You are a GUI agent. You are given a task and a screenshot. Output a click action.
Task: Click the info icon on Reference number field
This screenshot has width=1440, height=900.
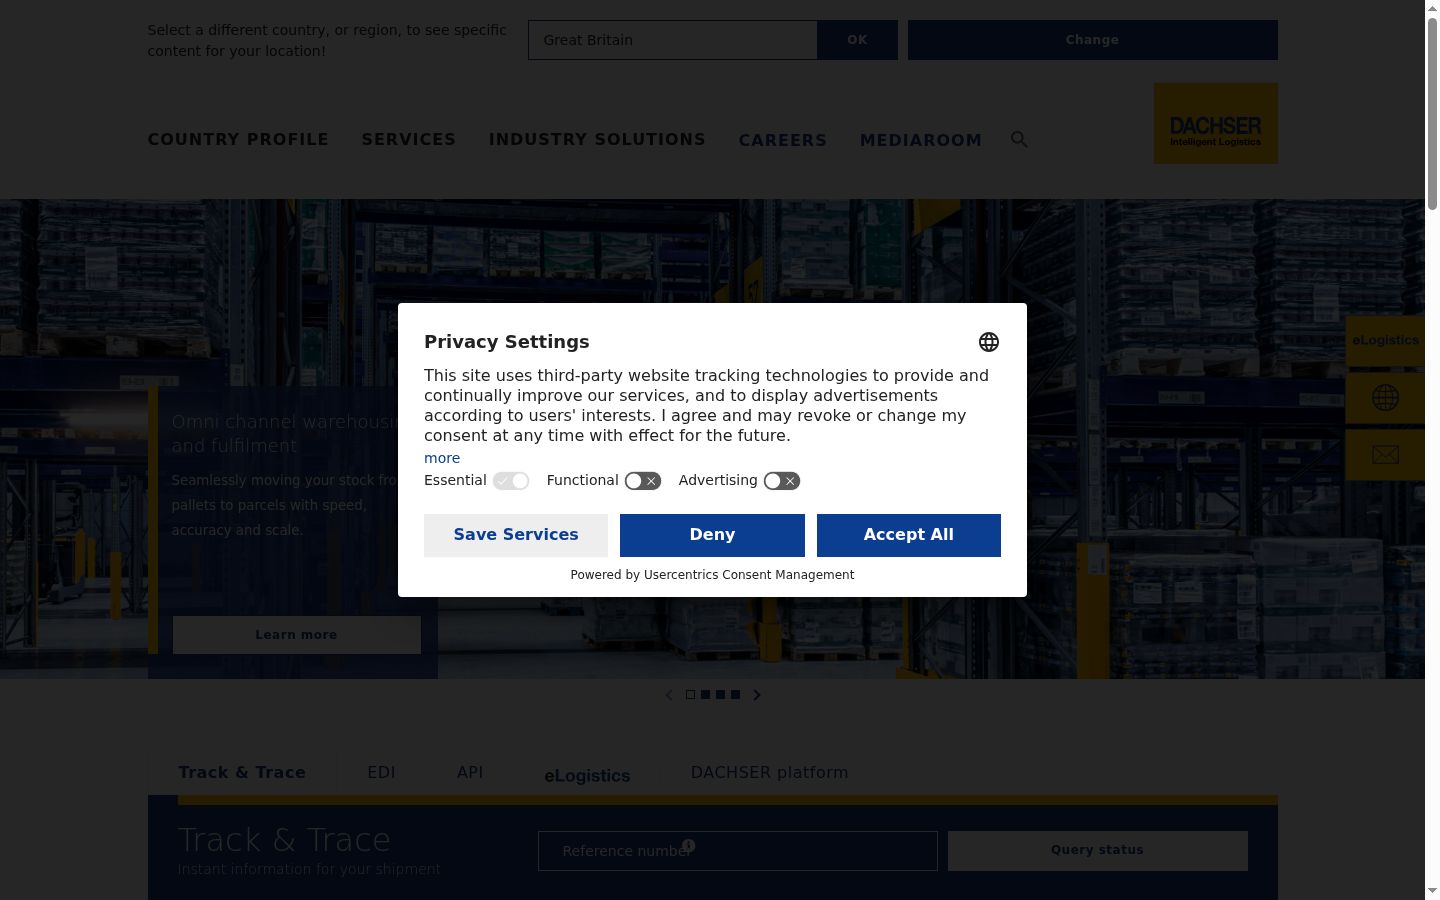pos(689,846)
